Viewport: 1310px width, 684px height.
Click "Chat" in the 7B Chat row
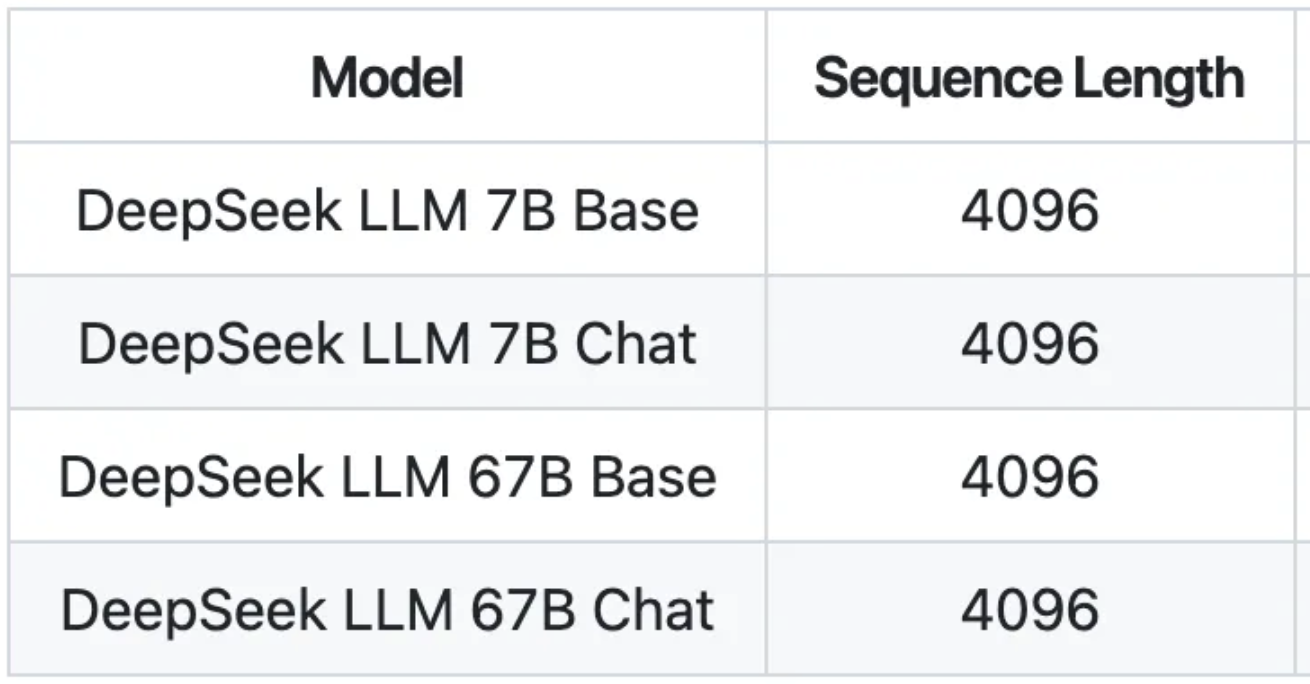635,343
